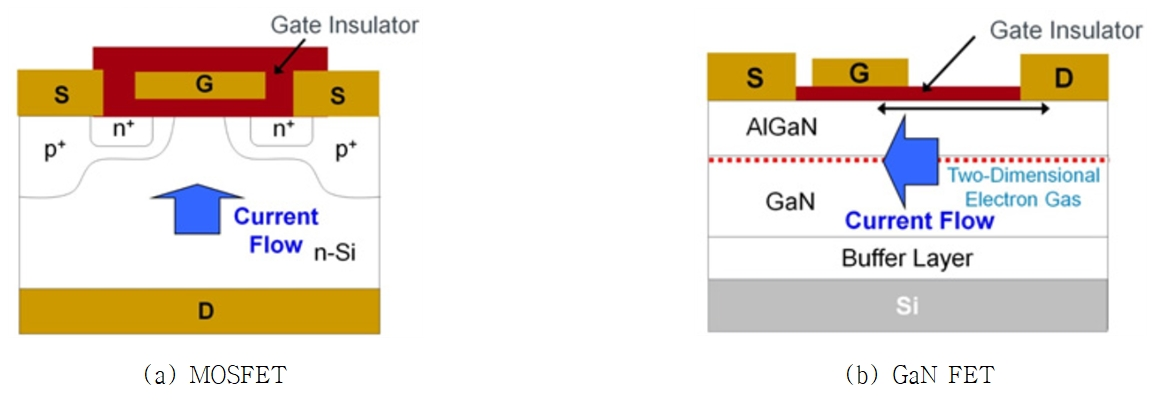Select the right source electrode S on MOSFET
The image size is (1160, 401).
coord(337,92)
